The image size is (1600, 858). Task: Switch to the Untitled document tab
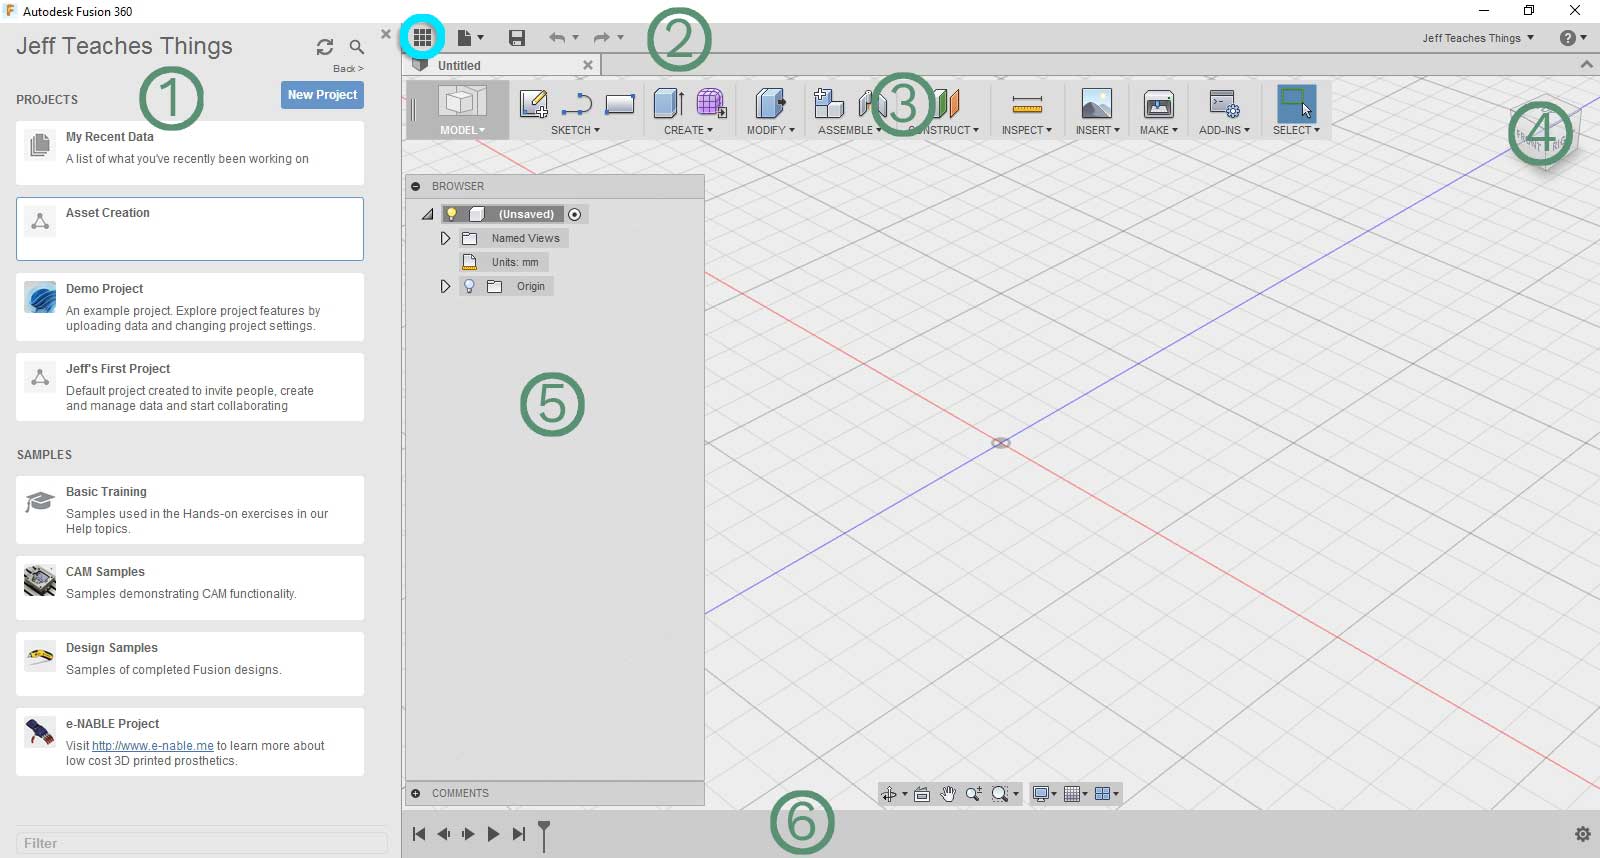coord(459,65)
